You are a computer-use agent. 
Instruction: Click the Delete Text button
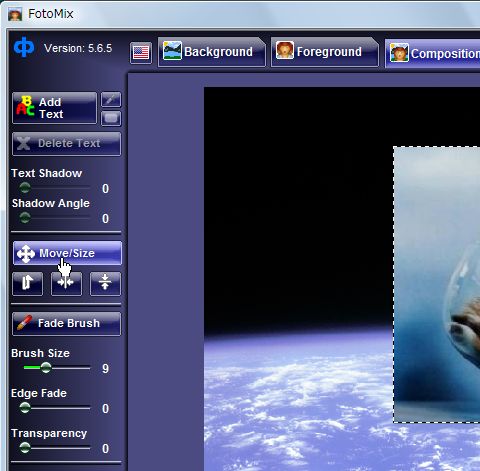[x=67, y=144]
